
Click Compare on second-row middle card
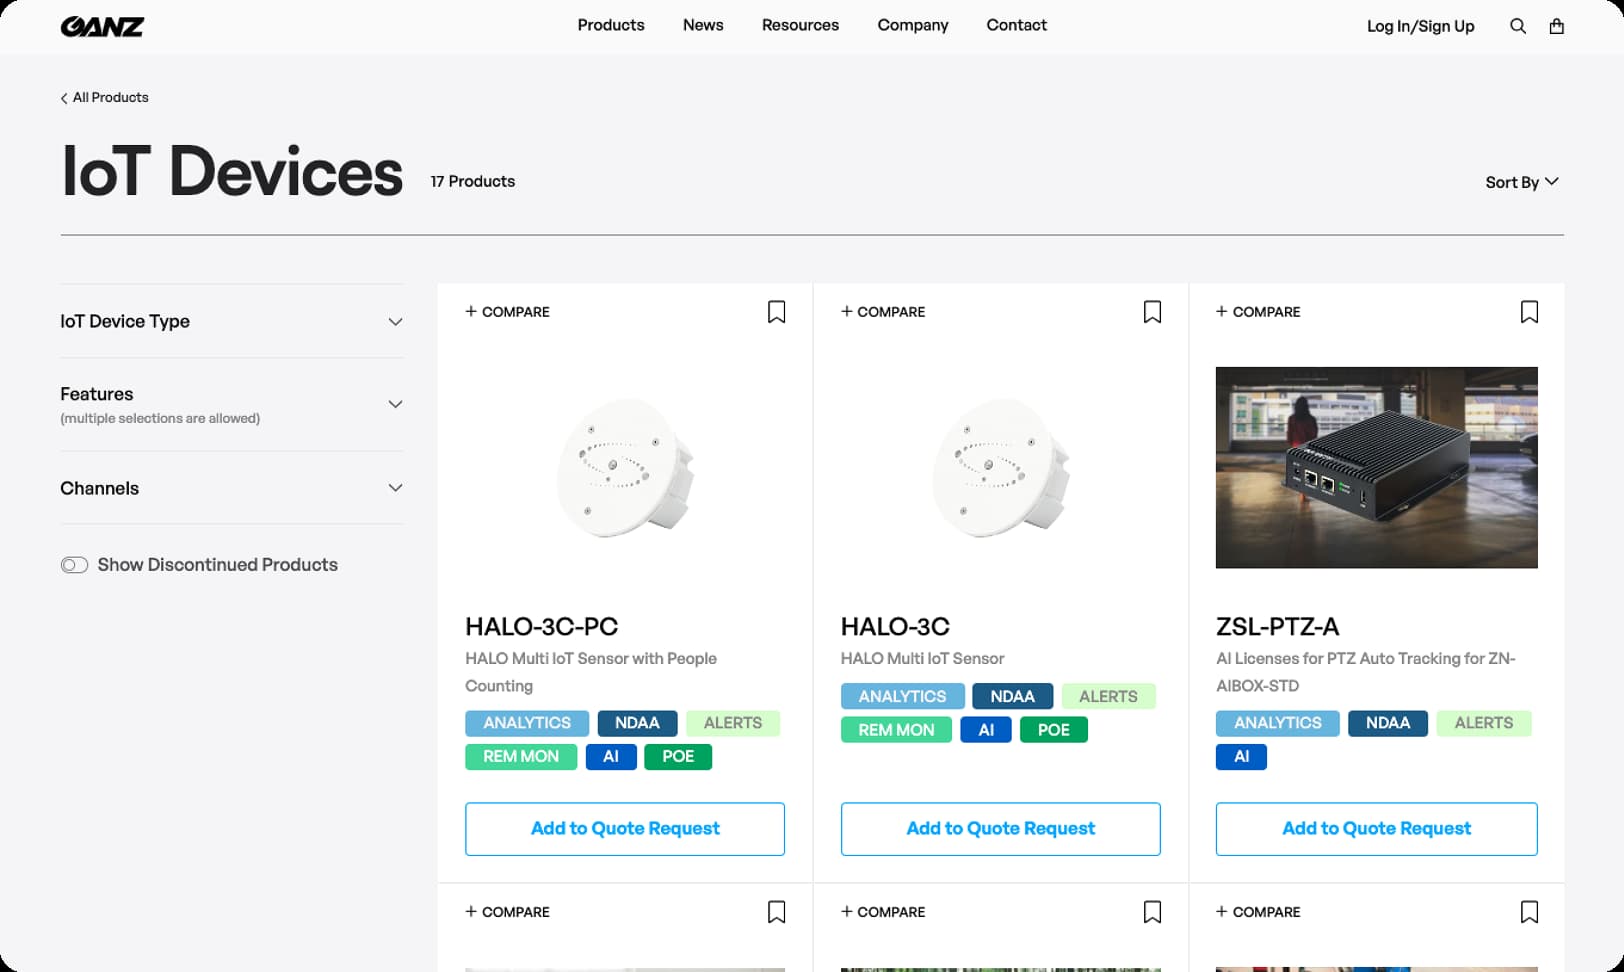pyautogui.click(x=883, y=912)
